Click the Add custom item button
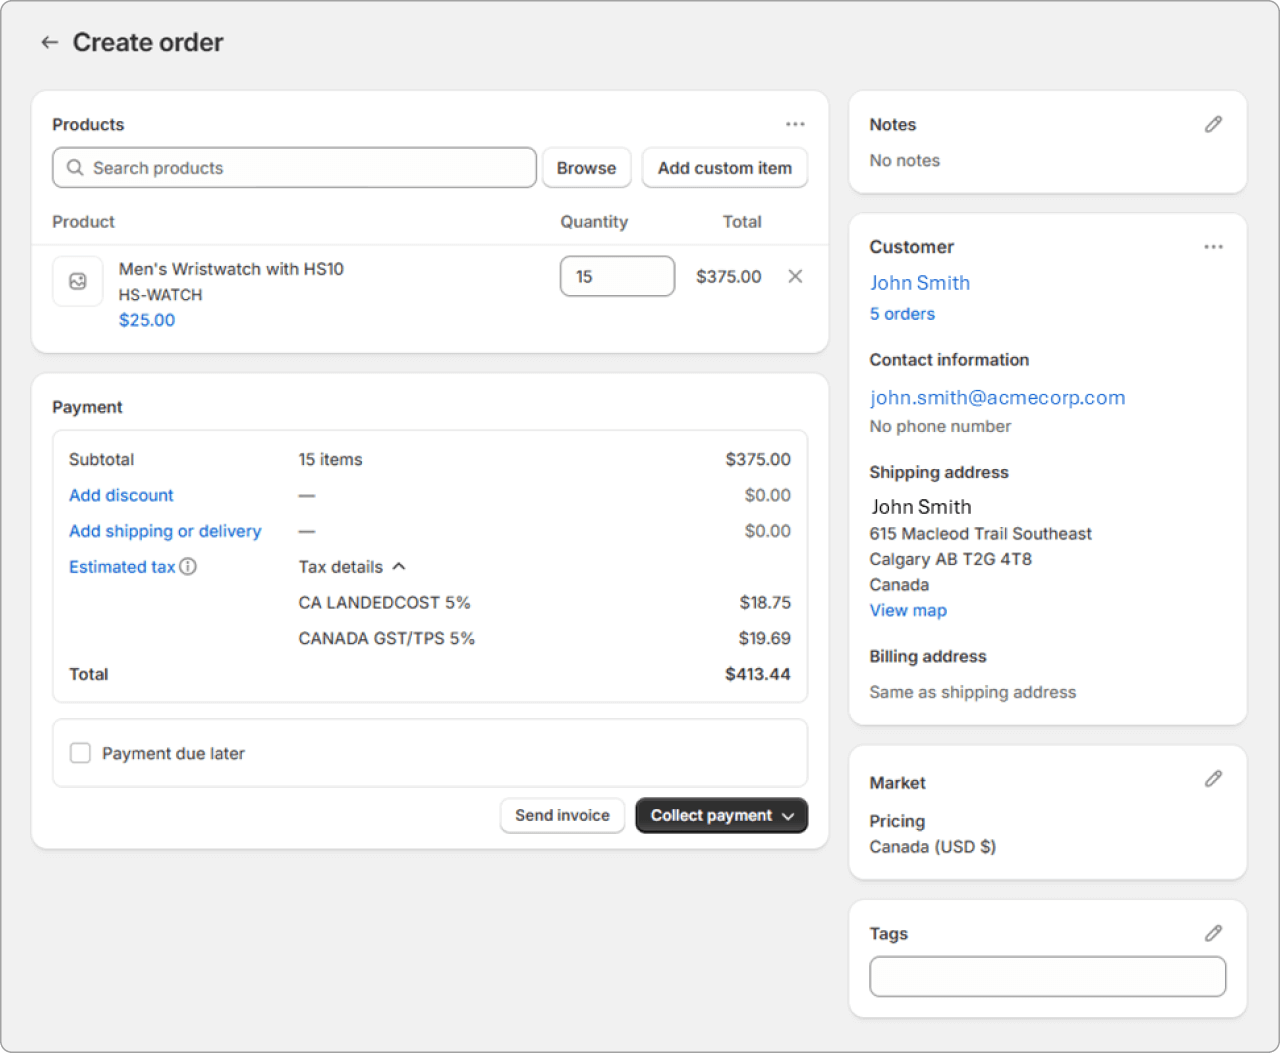This screenshot has width=1280, height=1053. pyautogui.click(x=724, y=168)
